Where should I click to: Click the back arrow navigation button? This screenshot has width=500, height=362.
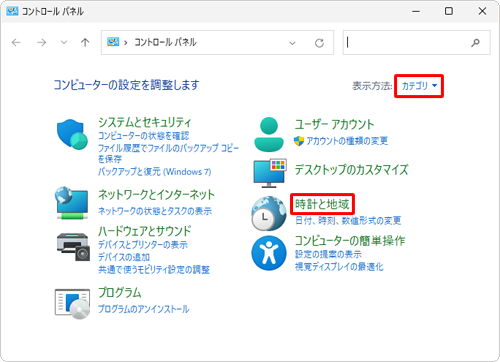tap(16, 42)
